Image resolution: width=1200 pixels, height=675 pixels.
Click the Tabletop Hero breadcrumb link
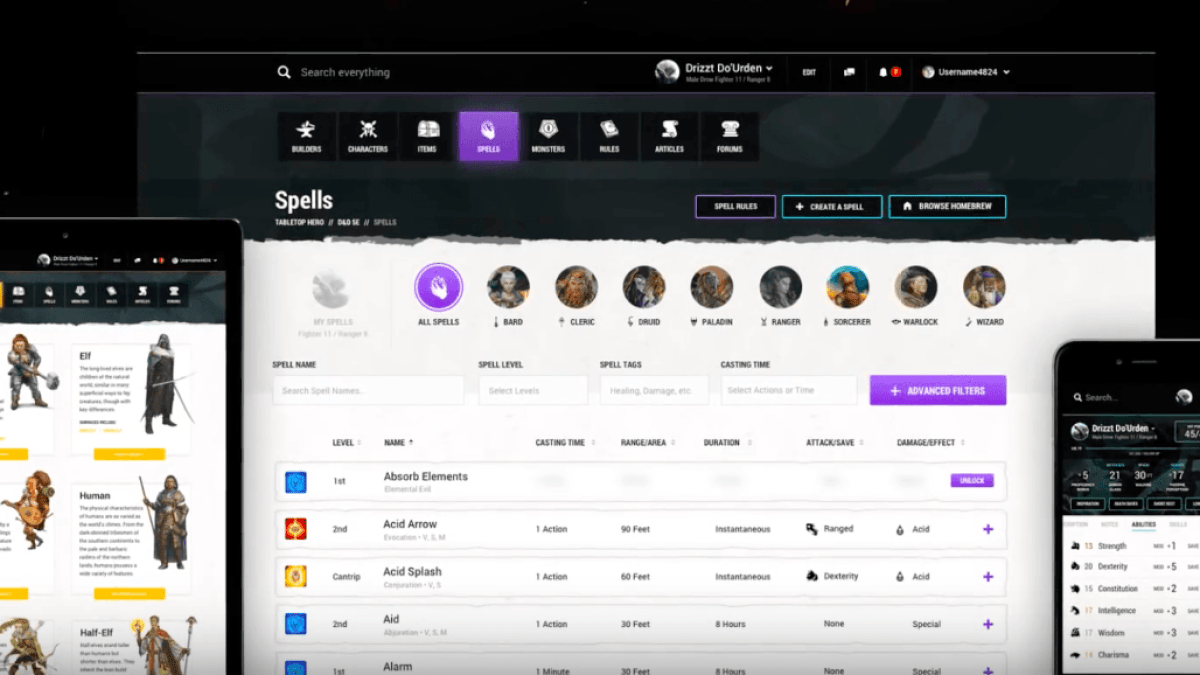click(x=299, y=222)
